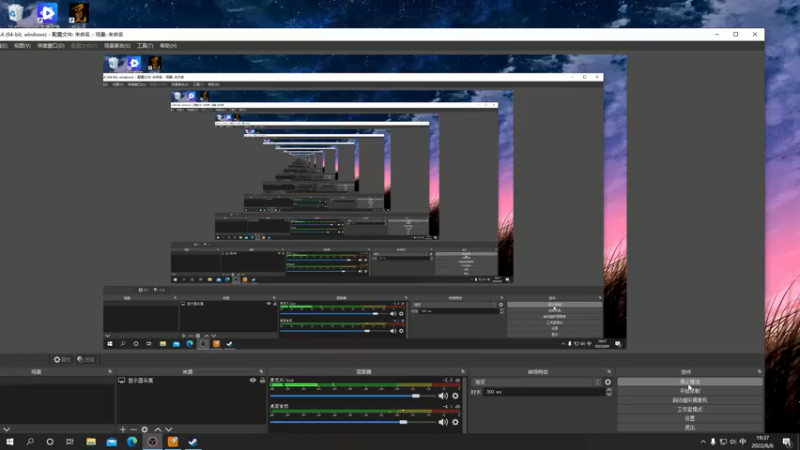
Task: Open transition properties gear icon
Action: click(608, 382)
